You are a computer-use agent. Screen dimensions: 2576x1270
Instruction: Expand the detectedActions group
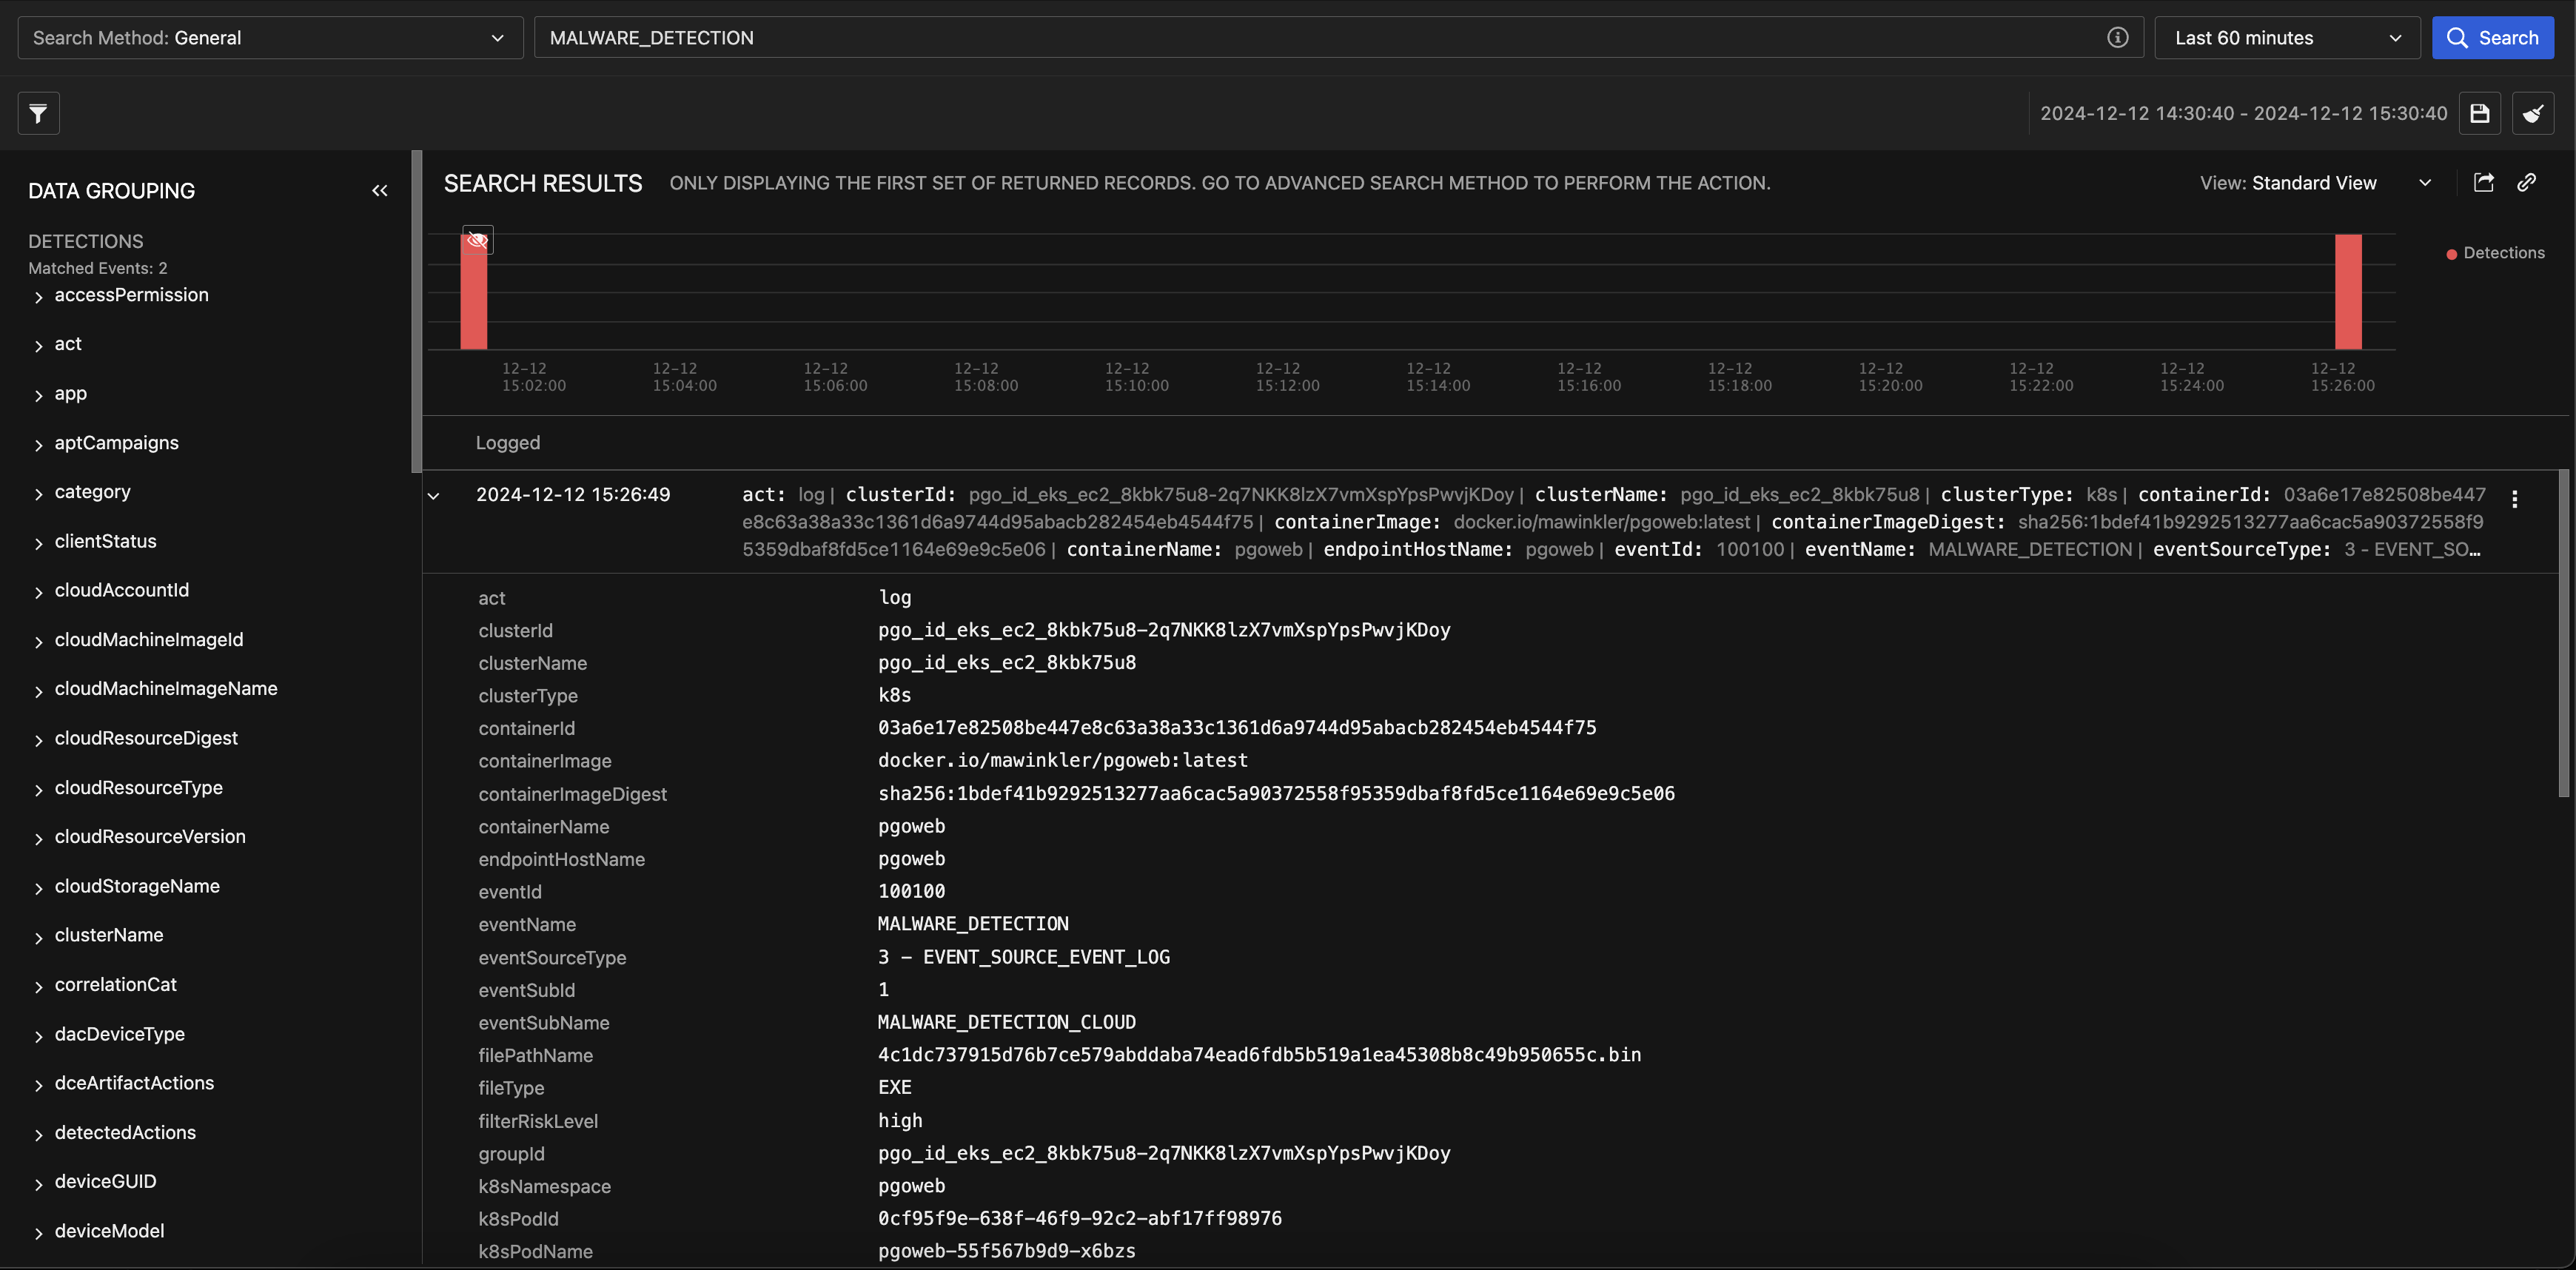[38, 1135]
